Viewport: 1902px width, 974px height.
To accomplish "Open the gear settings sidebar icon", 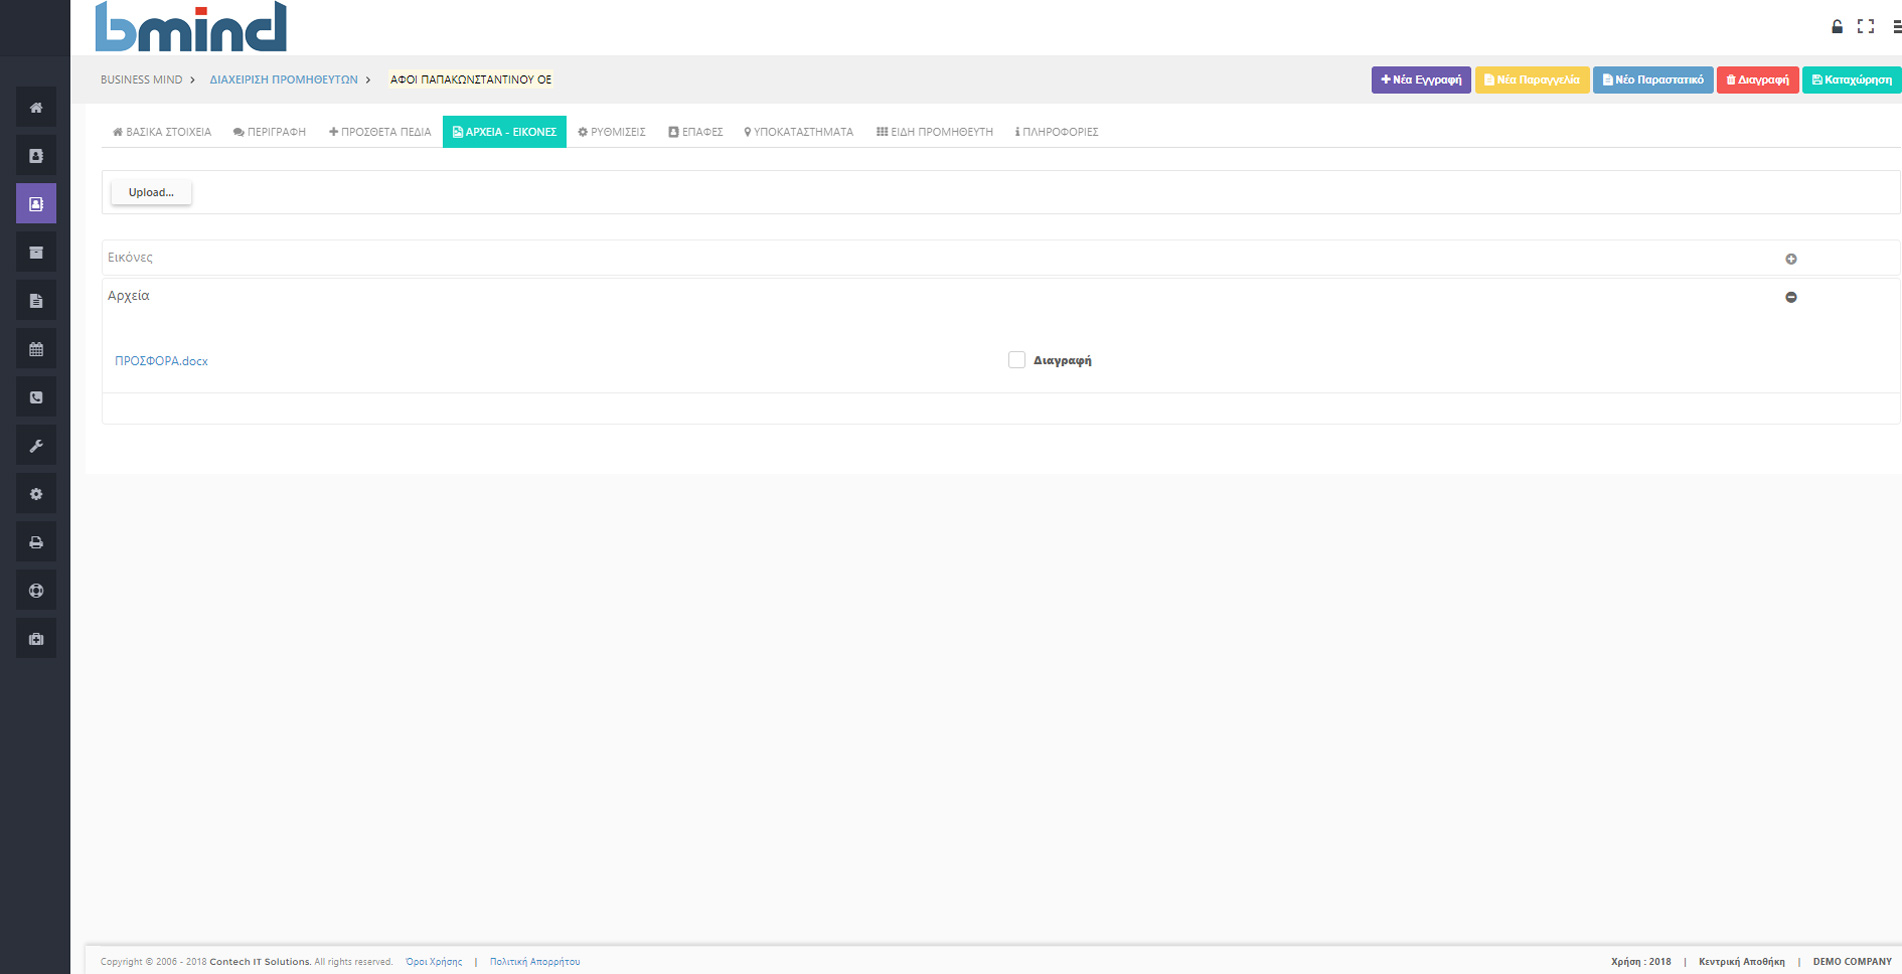I will pos(36,494).
